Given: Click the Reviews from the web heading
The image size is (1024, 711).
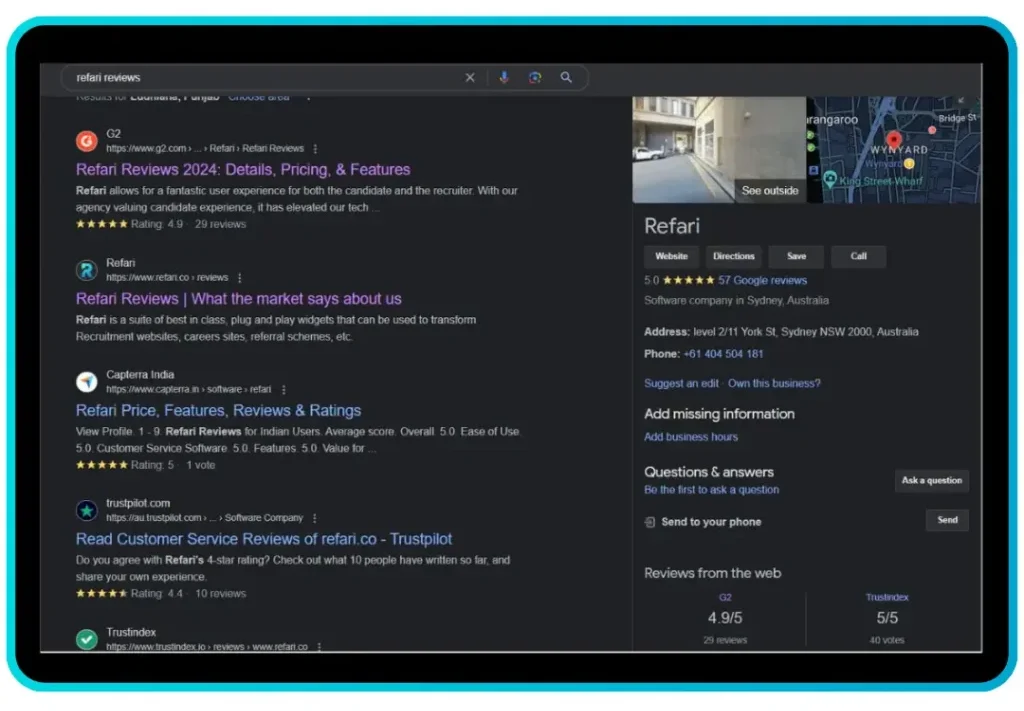Looking at the screenshot, I should 712,574.
